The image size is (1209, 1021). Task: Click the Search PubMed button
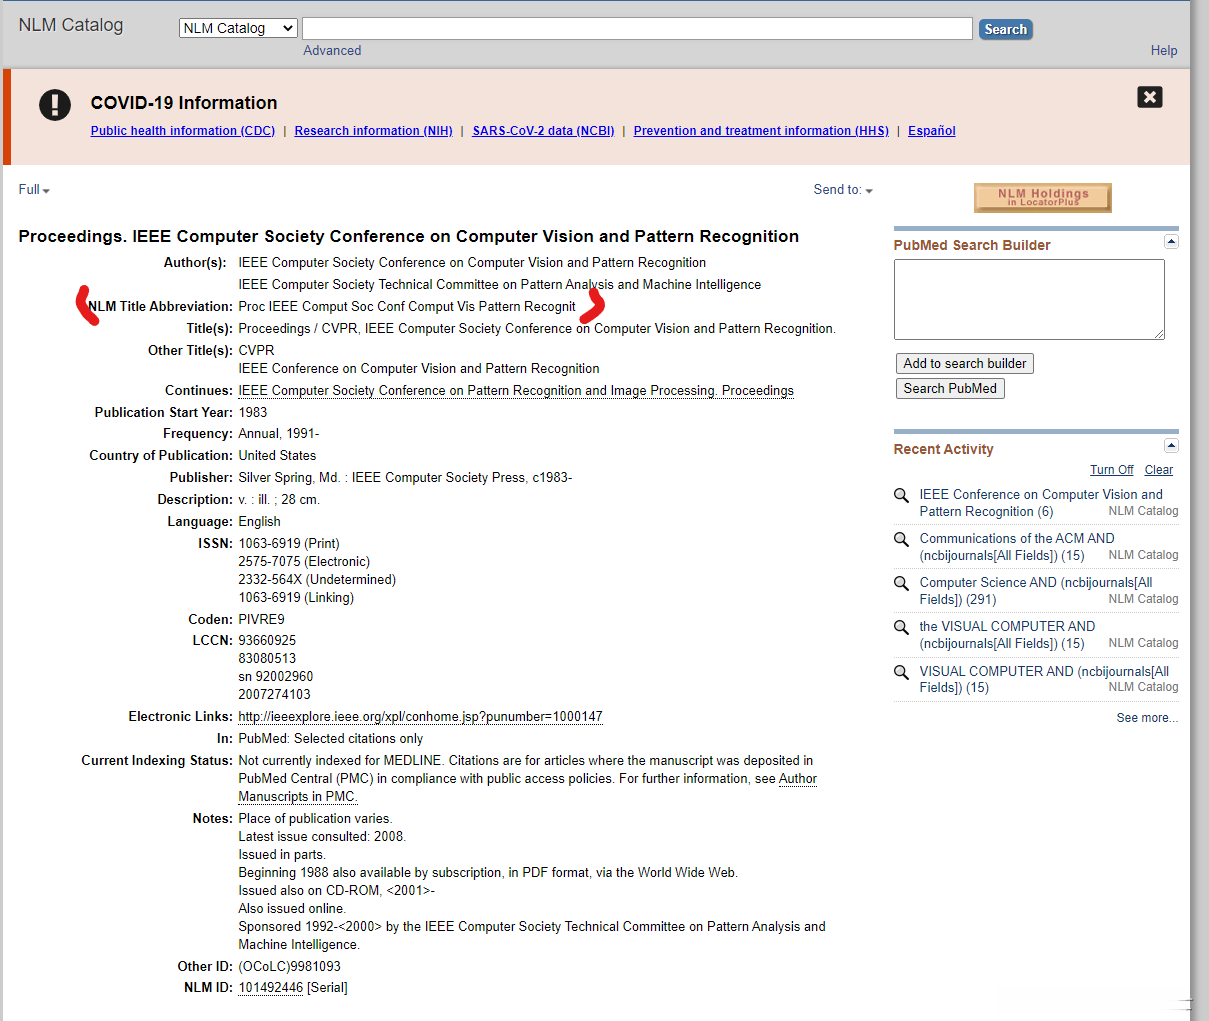click(950, 388)
